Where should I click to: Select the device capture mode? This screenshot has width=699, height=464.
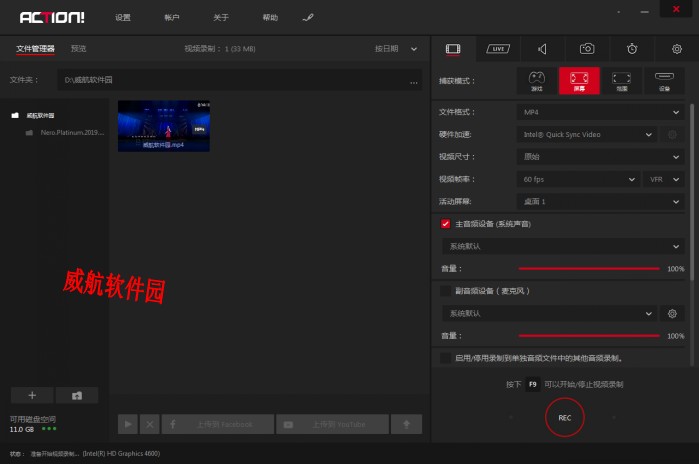[664, 80]
